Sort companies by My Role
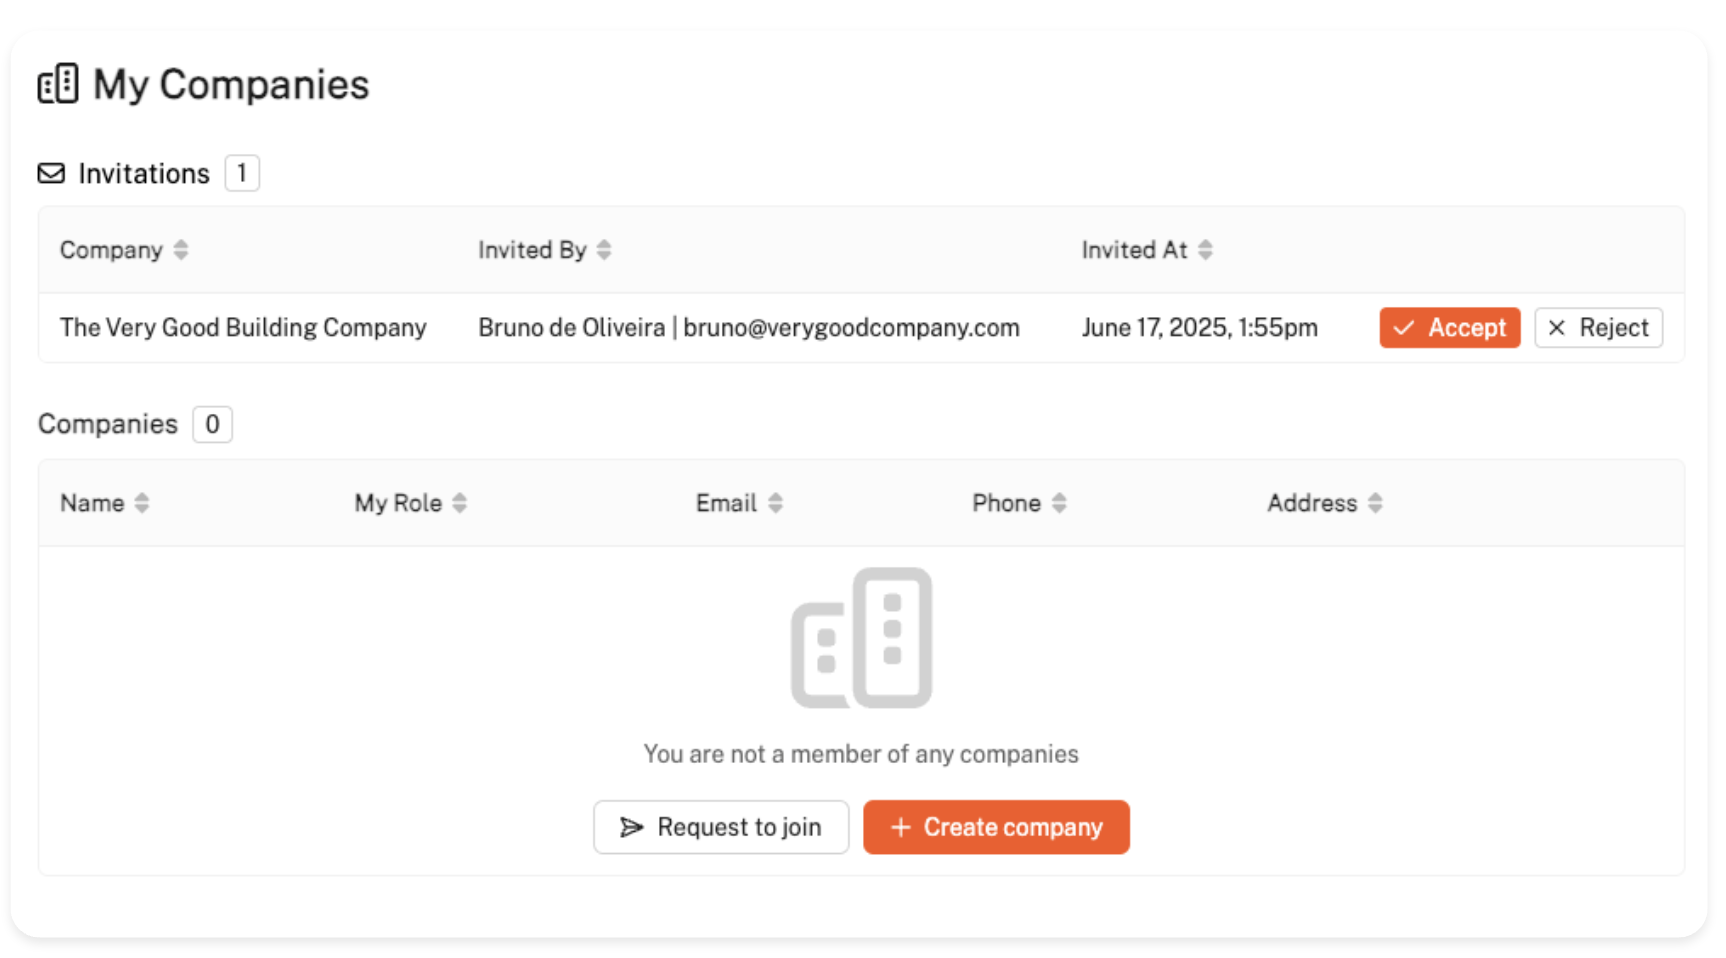Screen dimensions: 1726x958 [459, 503]
